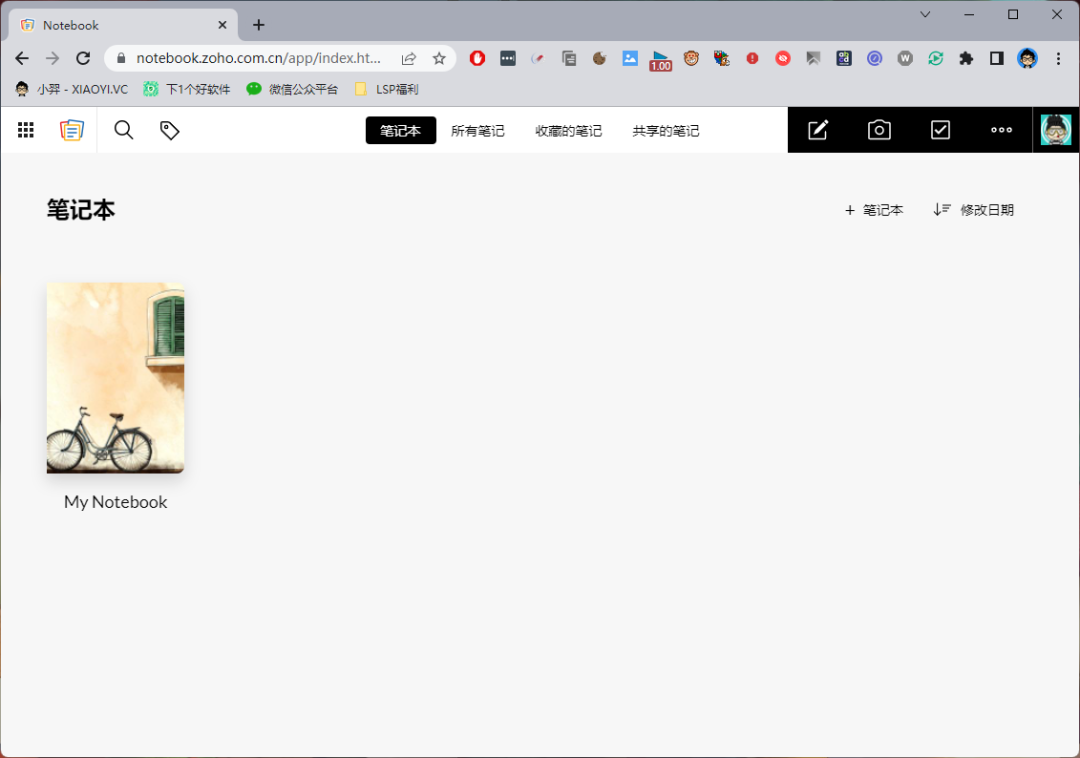Select the 共享的笔记 view
1080x758 pixels.
pyautogui.click(x=666, y=130)
